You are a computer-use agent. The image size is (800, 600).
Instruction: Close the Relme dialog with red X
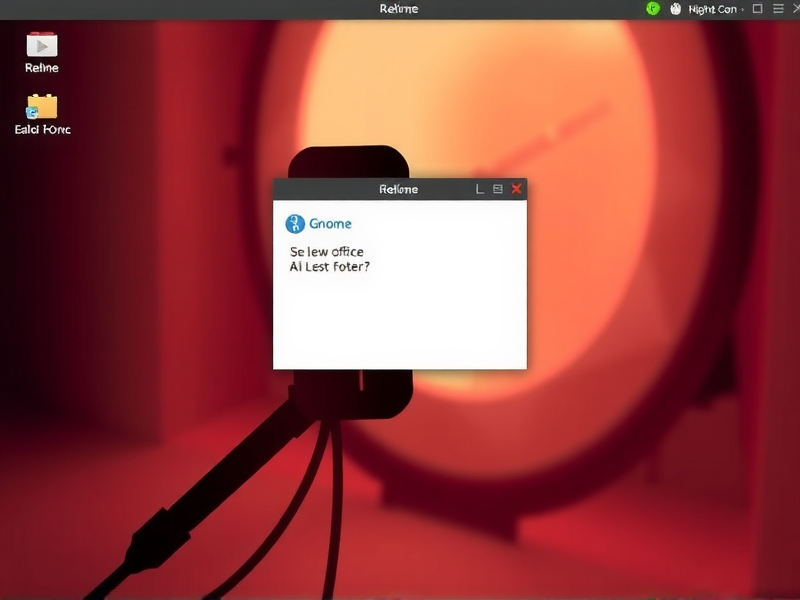coord(516,189)
